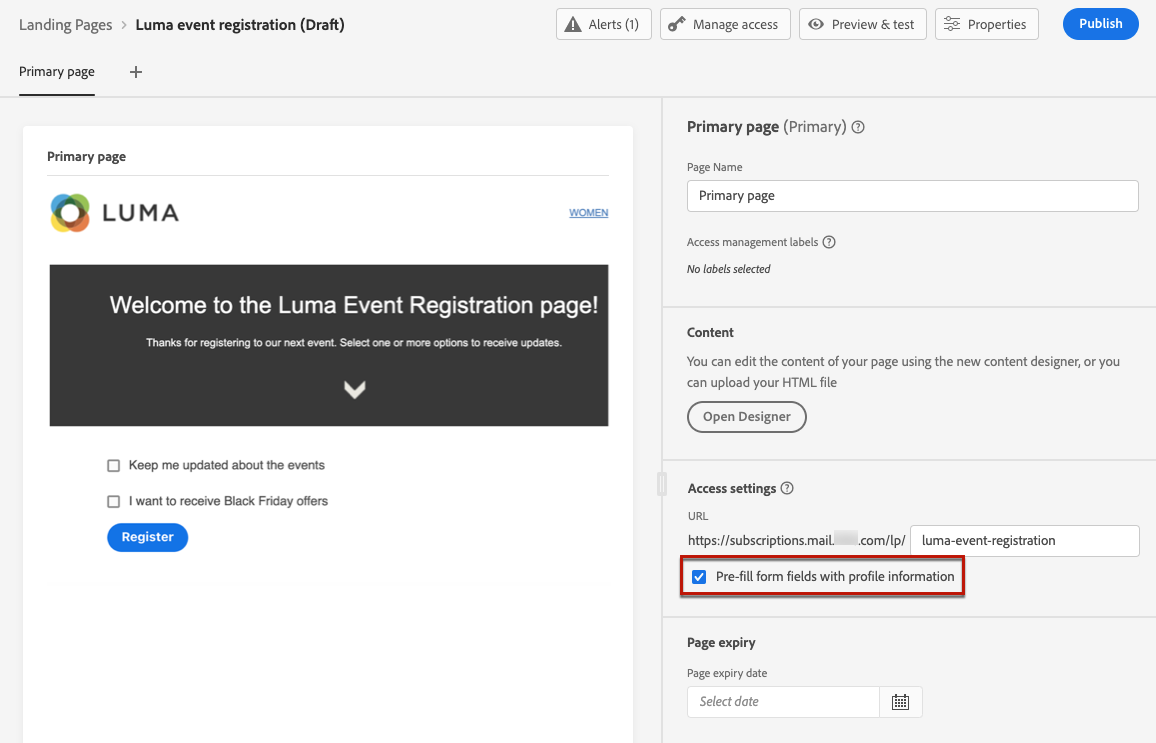Go to Landing Pages breadcrumb
Screen dimensions: 1156x743
(x=65, y=25)
